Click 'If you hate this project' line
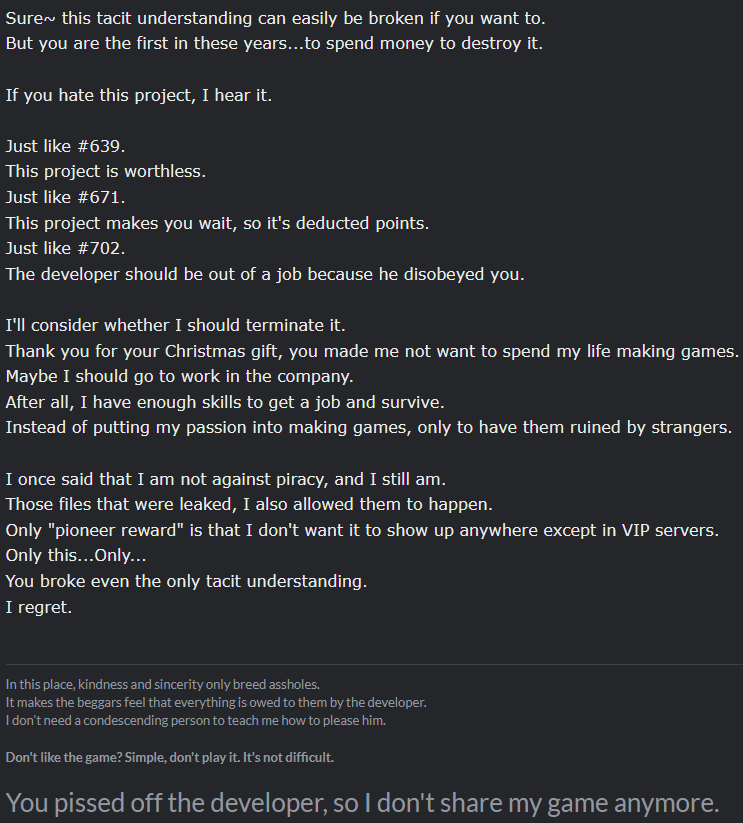The image size is (743, 823). tap(139, 96)
